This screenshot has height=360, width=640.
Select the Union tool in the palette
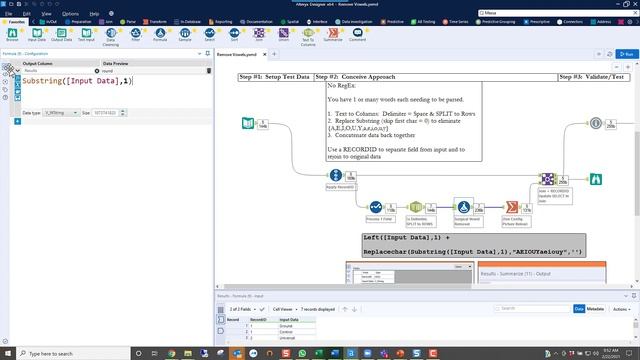(x=284, y=35)
